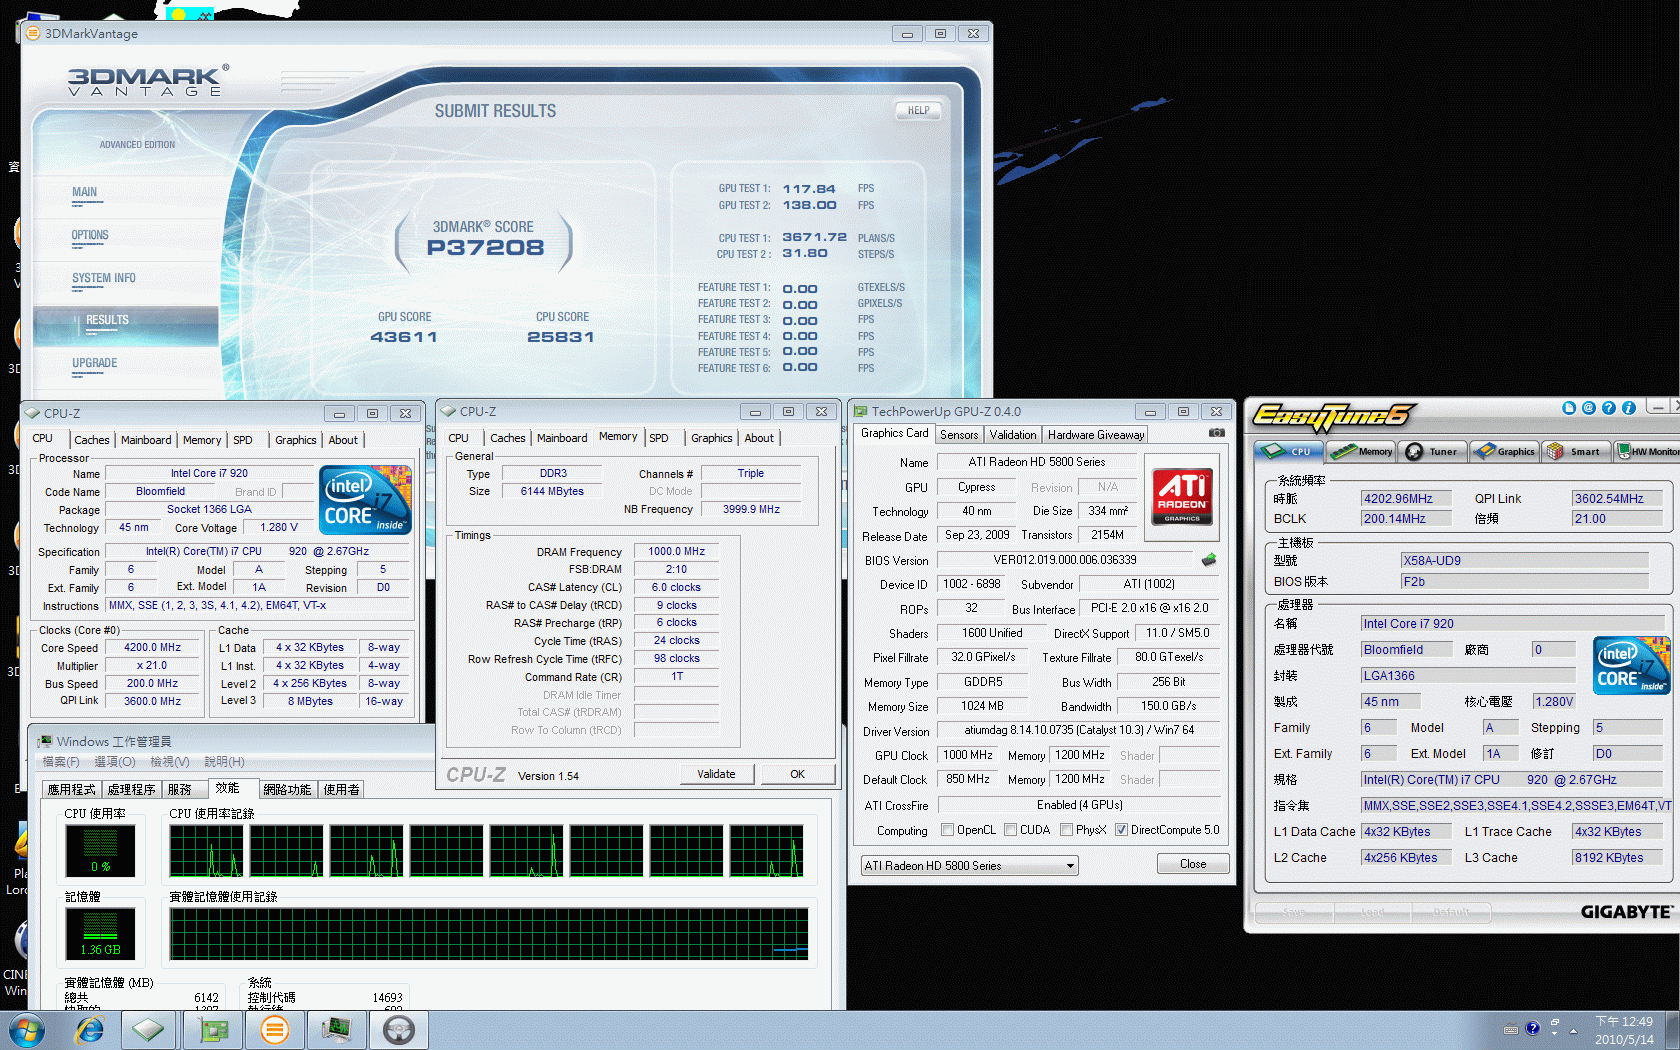
Task: Open the Smart tab in EasyTune6
Action: coord(1576,452)
